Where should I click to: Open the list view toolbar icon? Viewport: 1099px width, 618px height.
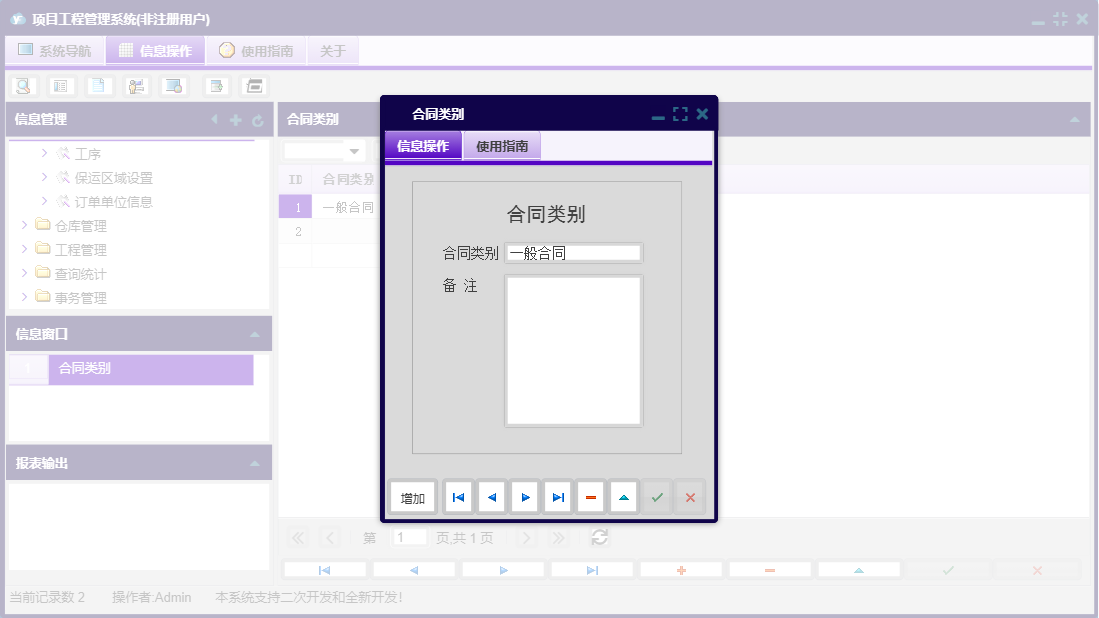click(60, 85)
